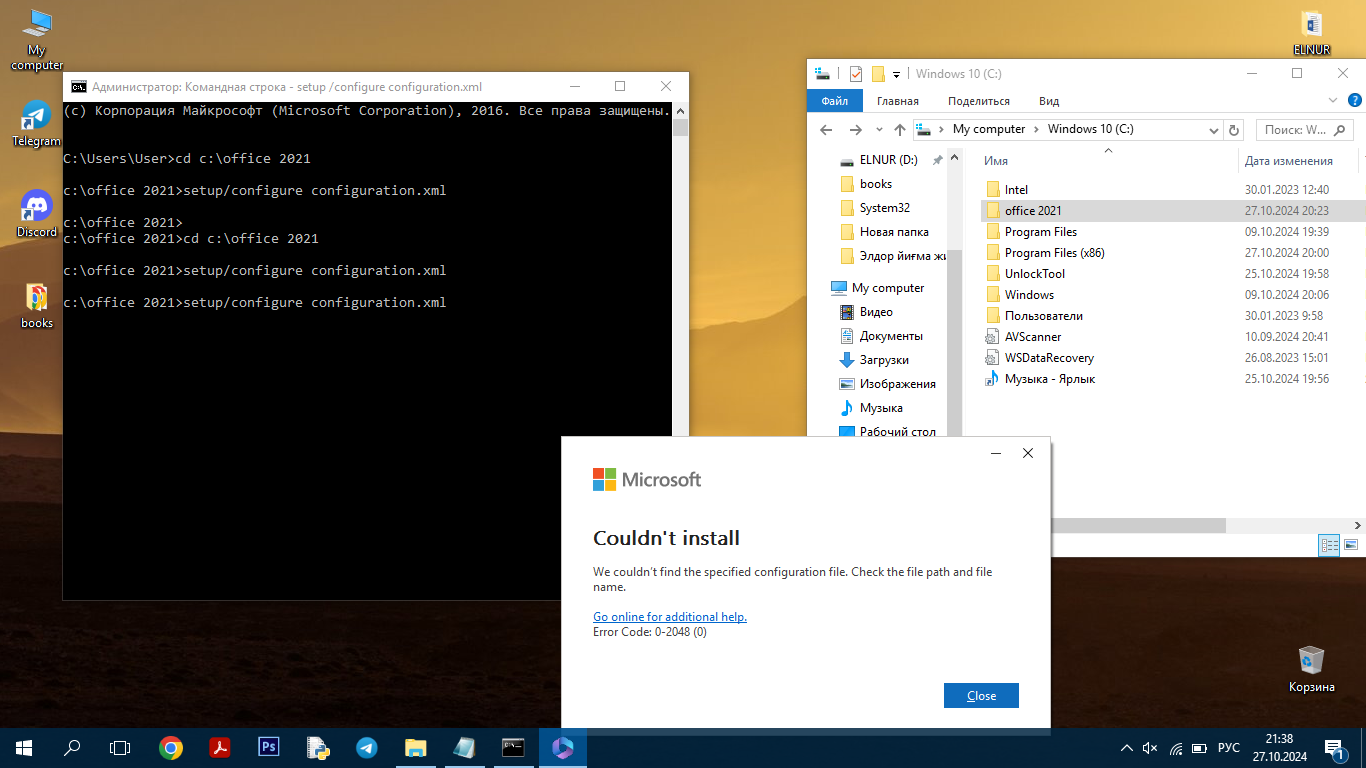The height and width of the screenshot is (768, 1366).
Task: Open the Поделиться ribbon tab
Action: [x=979, y=101]
